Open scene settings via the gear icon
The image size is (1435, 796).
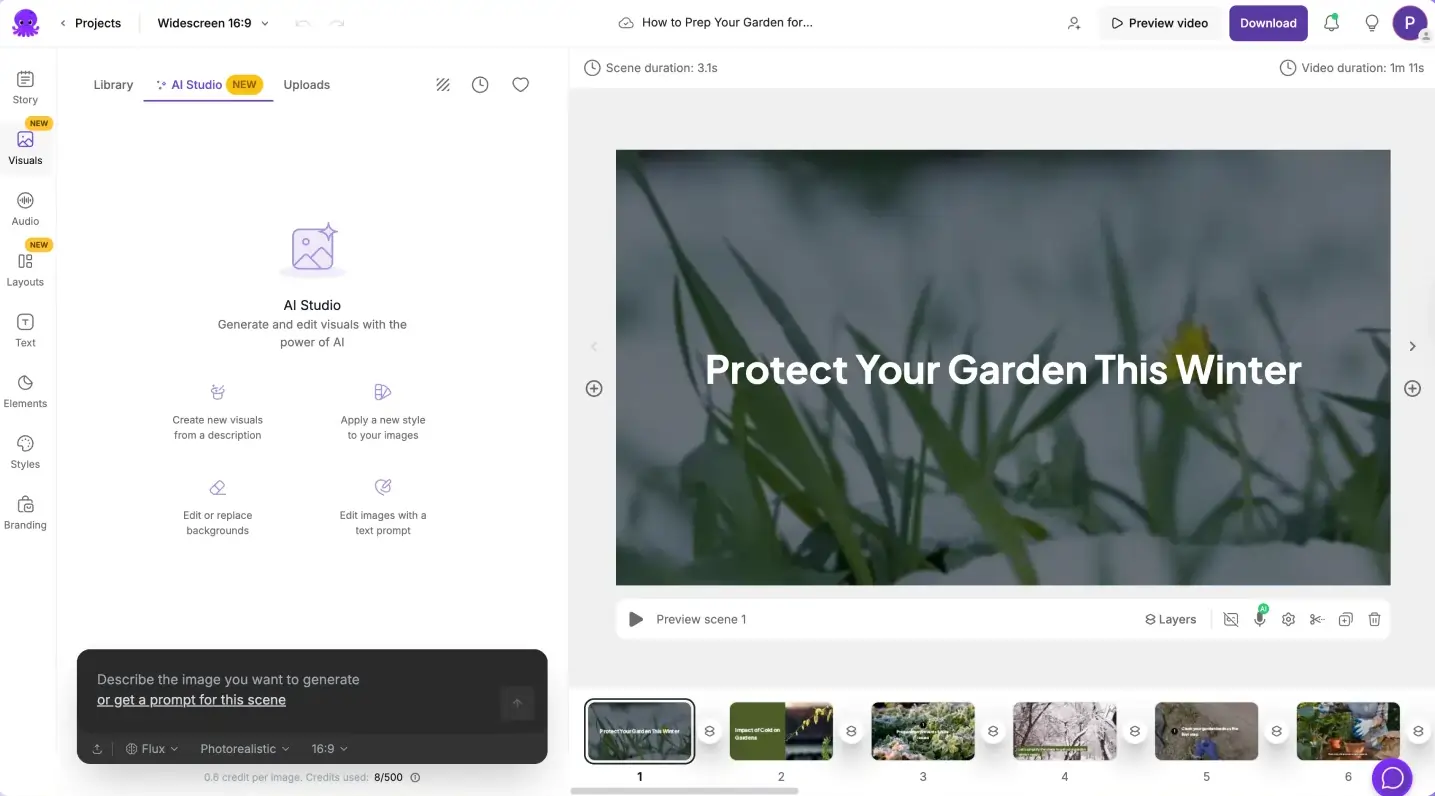(x=1288, y=619)
